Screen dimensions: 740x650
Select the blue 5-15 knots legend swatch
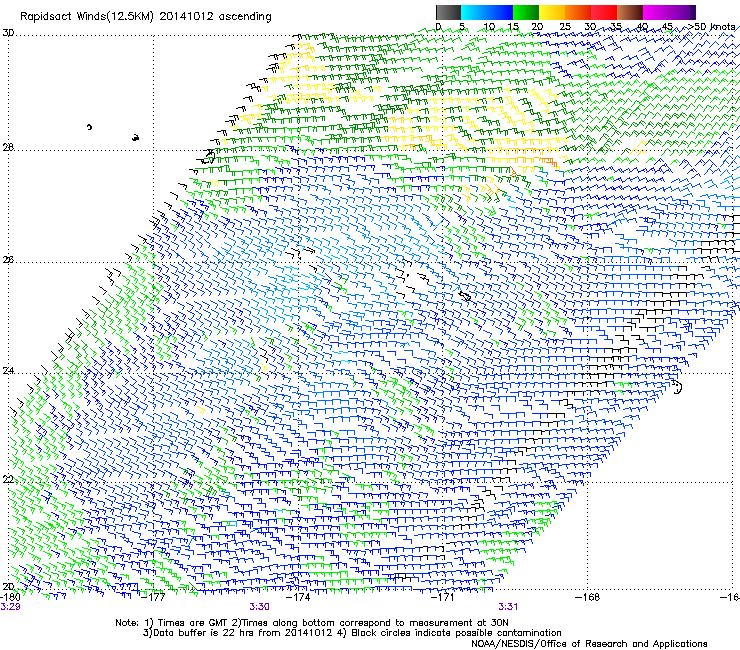[487, 12]
